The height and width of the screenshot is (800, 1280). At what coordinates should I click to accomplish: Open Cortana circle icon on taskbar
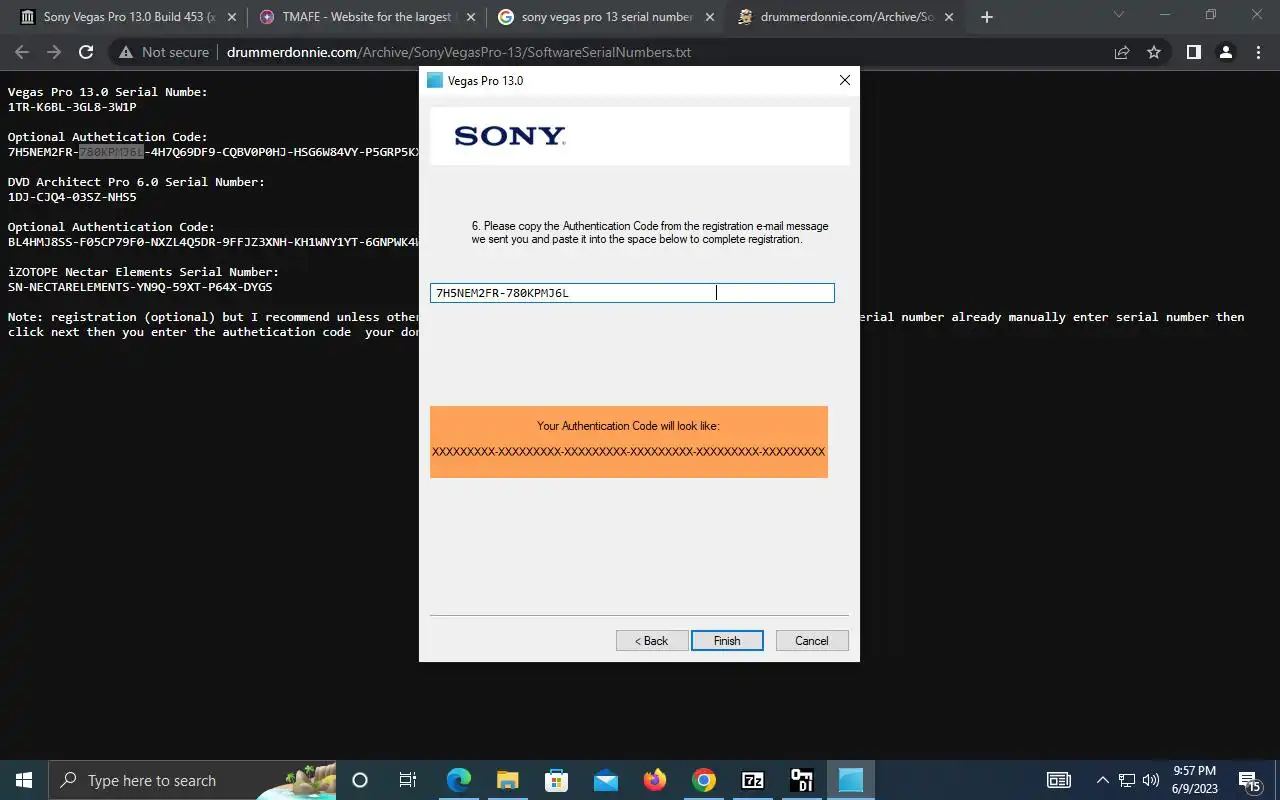coord(360,780)
